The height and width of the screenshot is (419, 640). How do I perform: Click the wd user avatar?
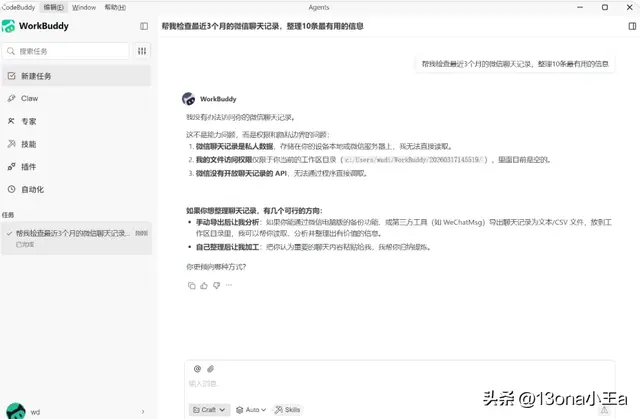tap(16, 411)
